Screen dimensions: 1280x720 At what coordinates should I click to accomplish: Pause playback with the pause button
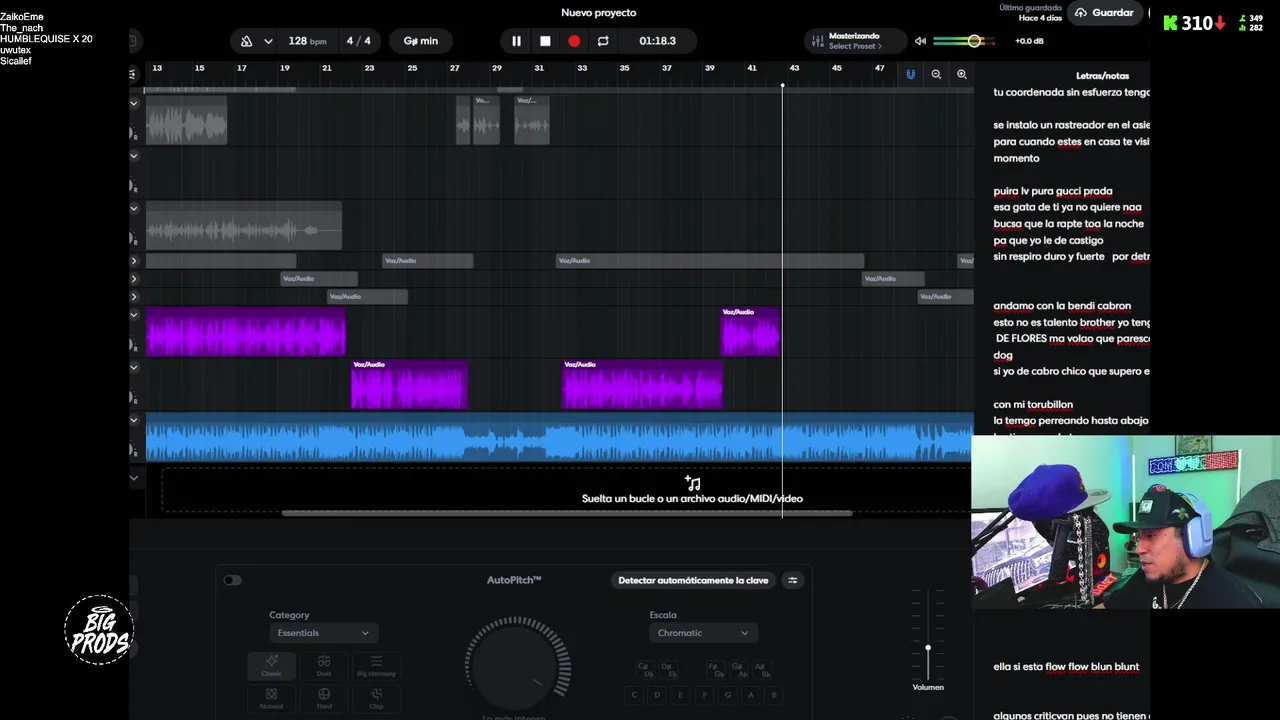click(516, 41)
